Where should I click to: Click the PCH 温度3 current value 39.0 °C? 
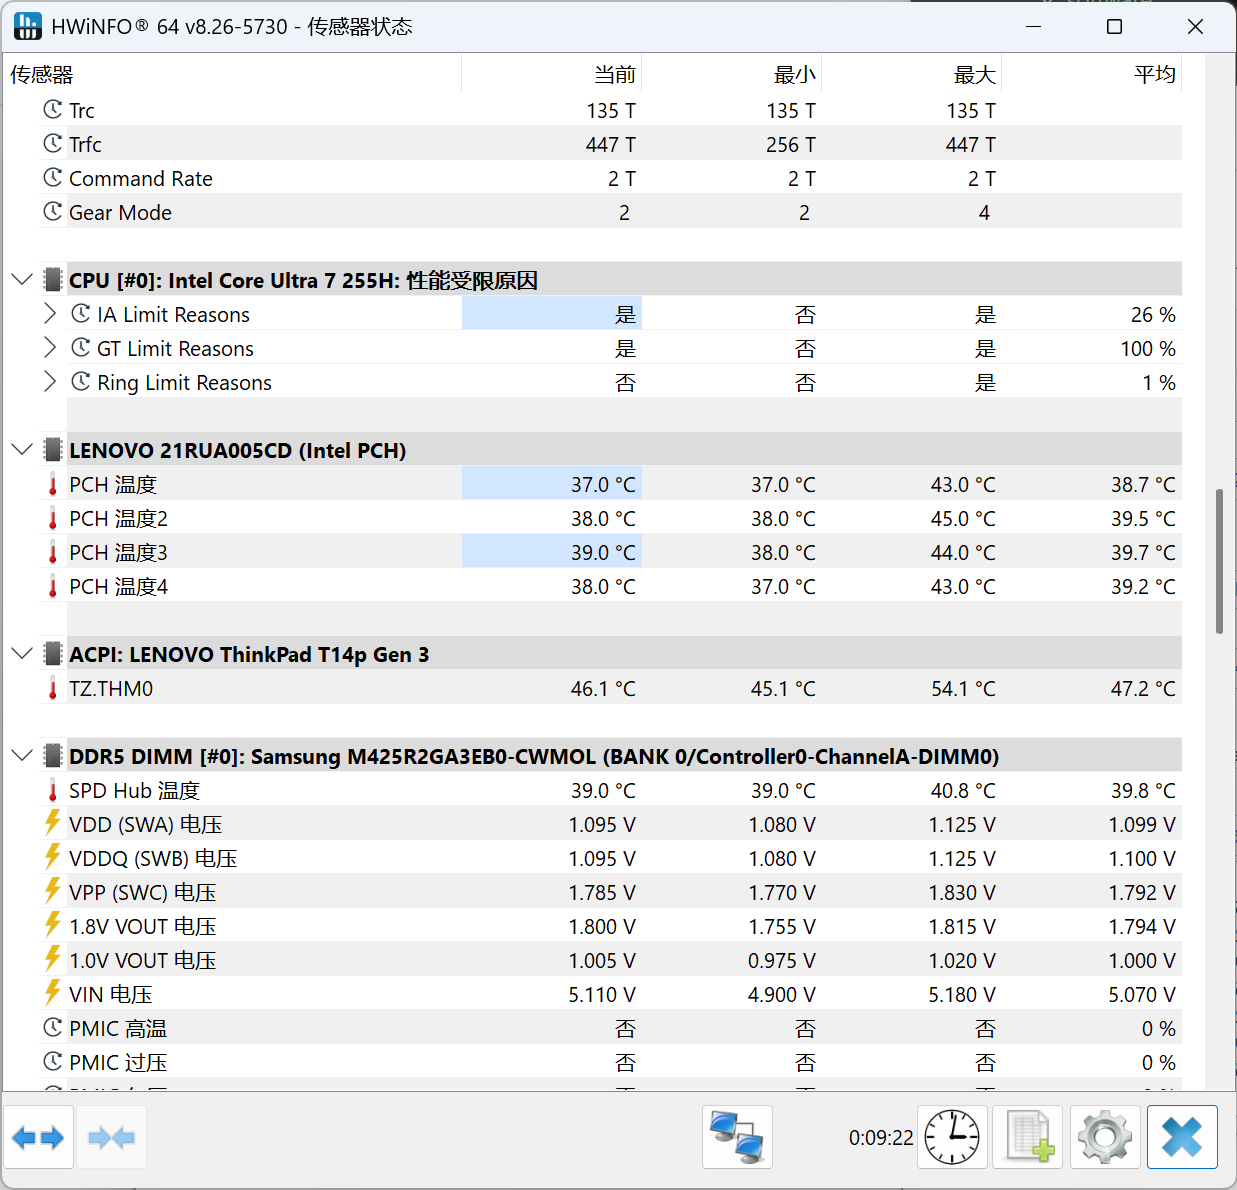click(603, 553)
